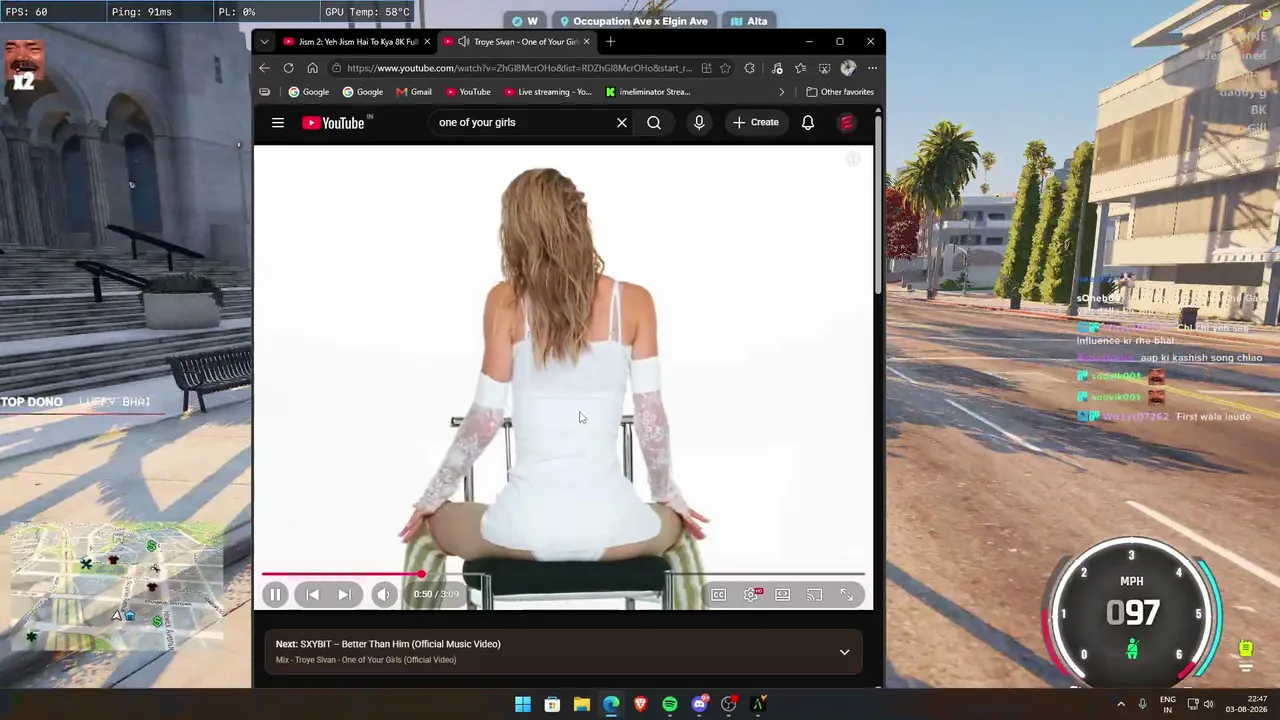
Task: Open the first Google bookmark
Action: point(309,92)
